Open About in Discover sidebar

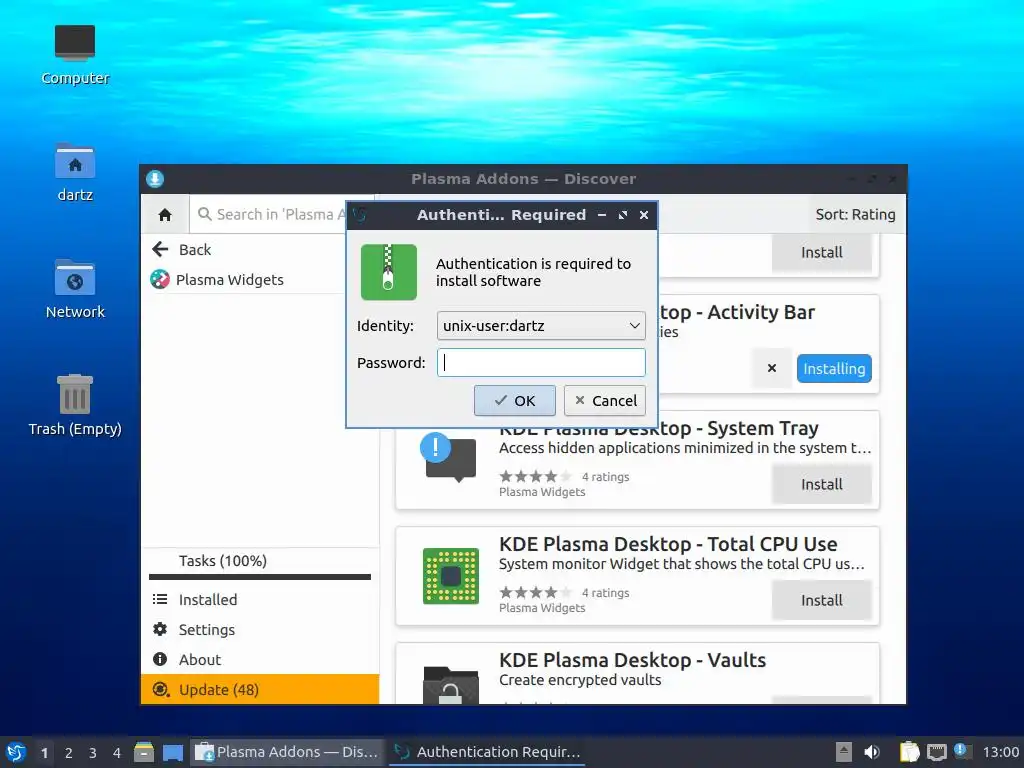tap(260, 660)
